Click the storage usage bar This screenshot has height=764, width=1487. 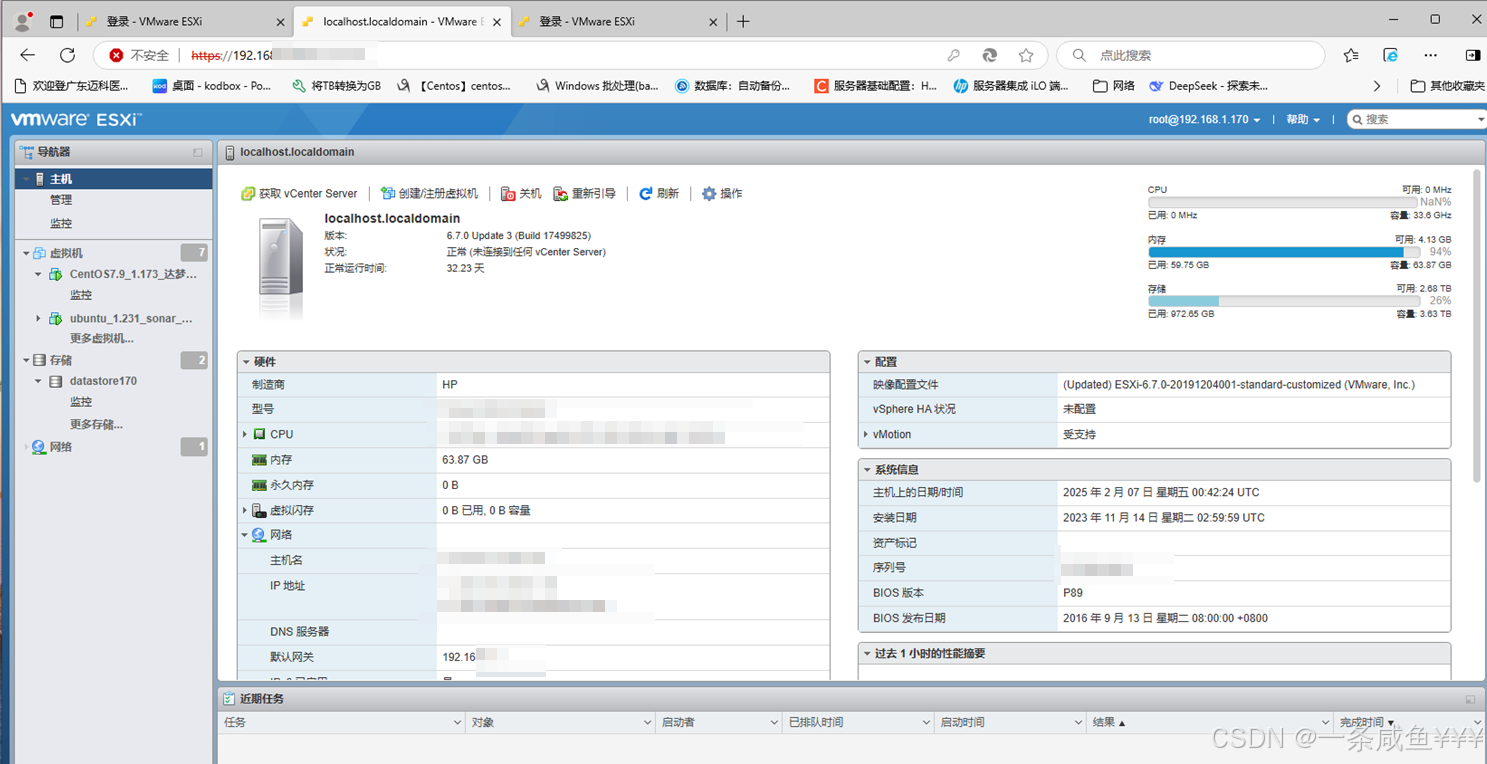tap(1284, 301)
